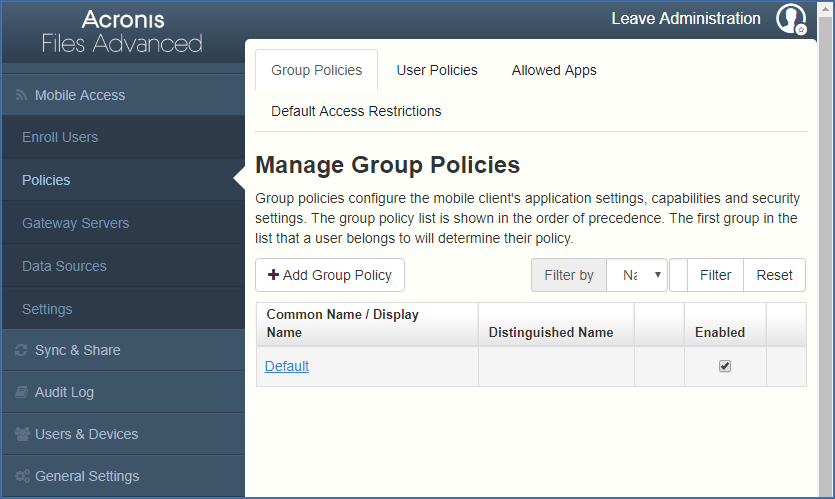Expand the Mobile Access section

123,95
